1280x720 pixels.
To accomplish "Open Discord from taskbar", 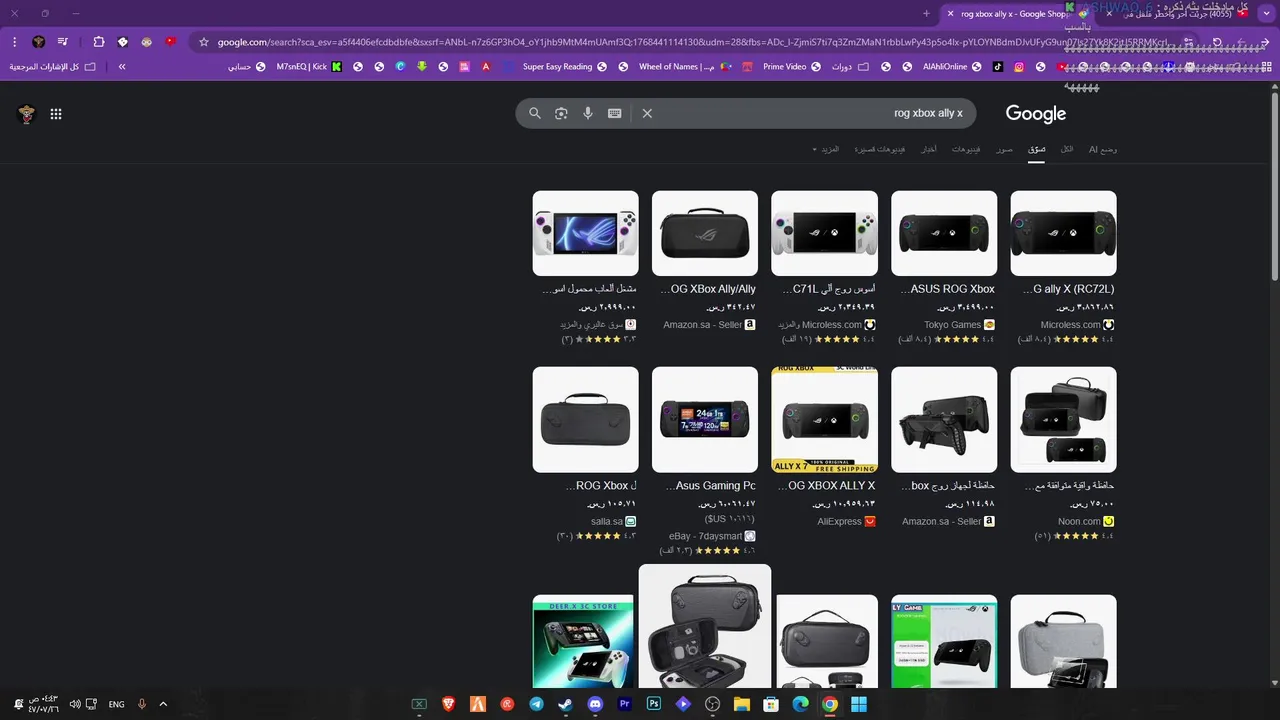I will 595,704.
